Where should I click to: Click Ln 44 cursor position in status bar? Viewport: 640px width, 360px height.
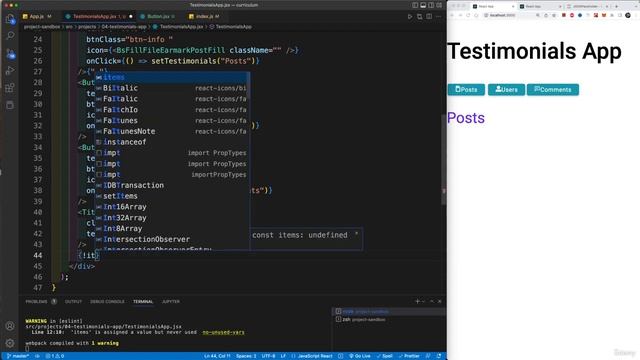point(218,356)
